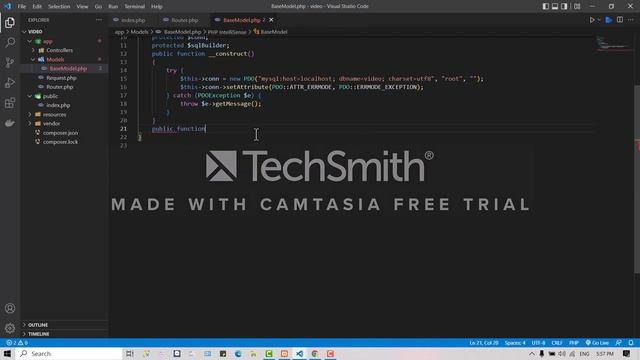Collapse the public folder
The height and width of the screenshot is (360, 640).
(64, 96)
